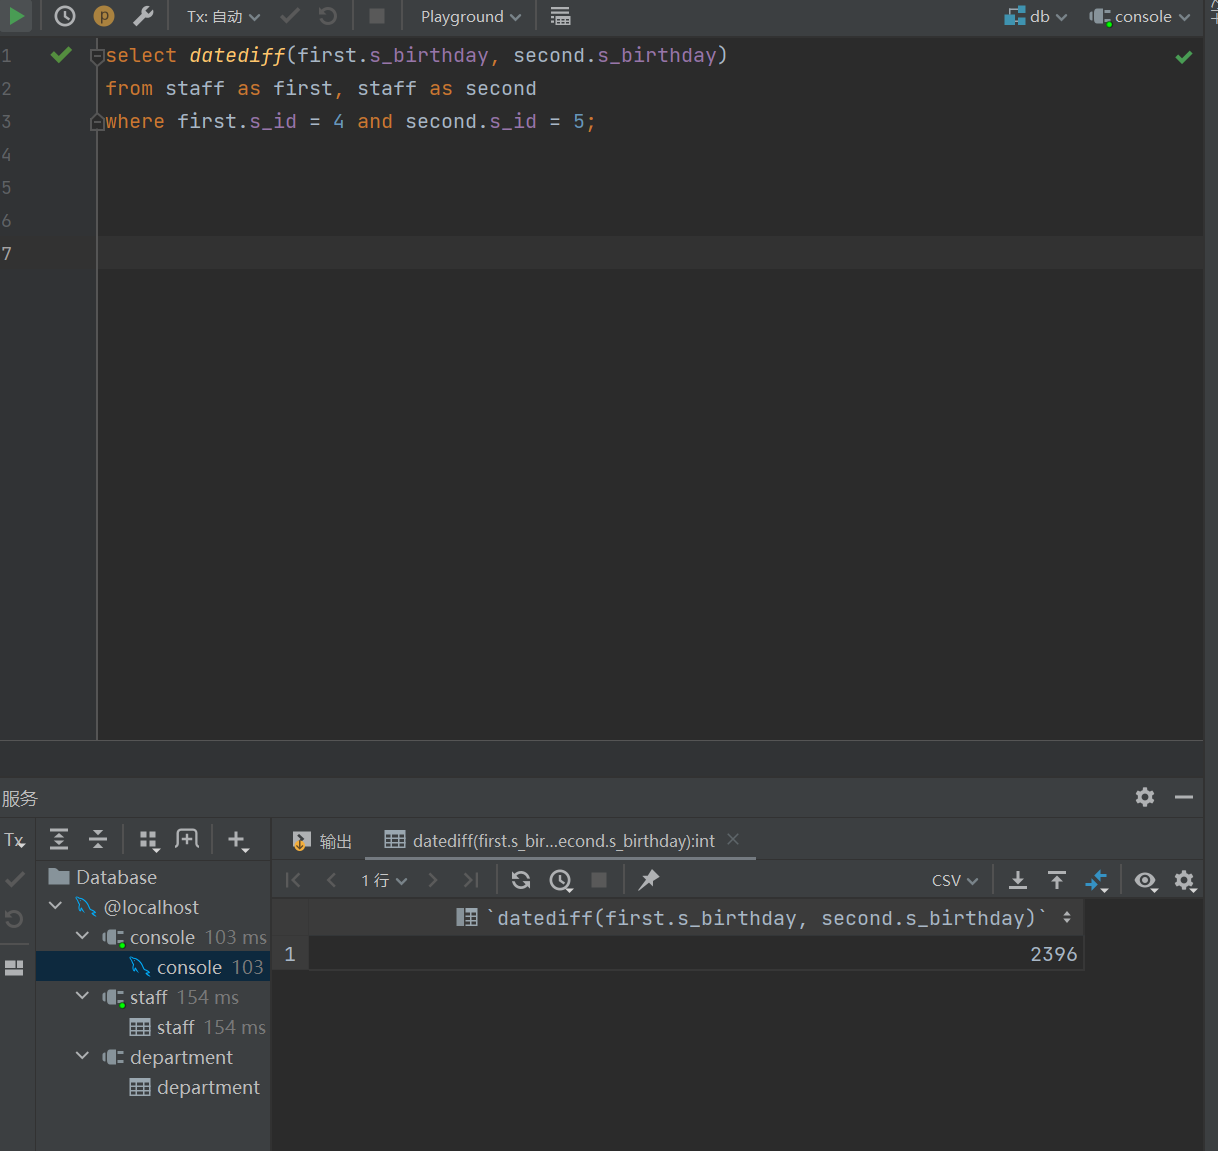This screenshot has width=1218, height=1151.
Task: Open the eye view options in results
Action: pos(1146,880)
